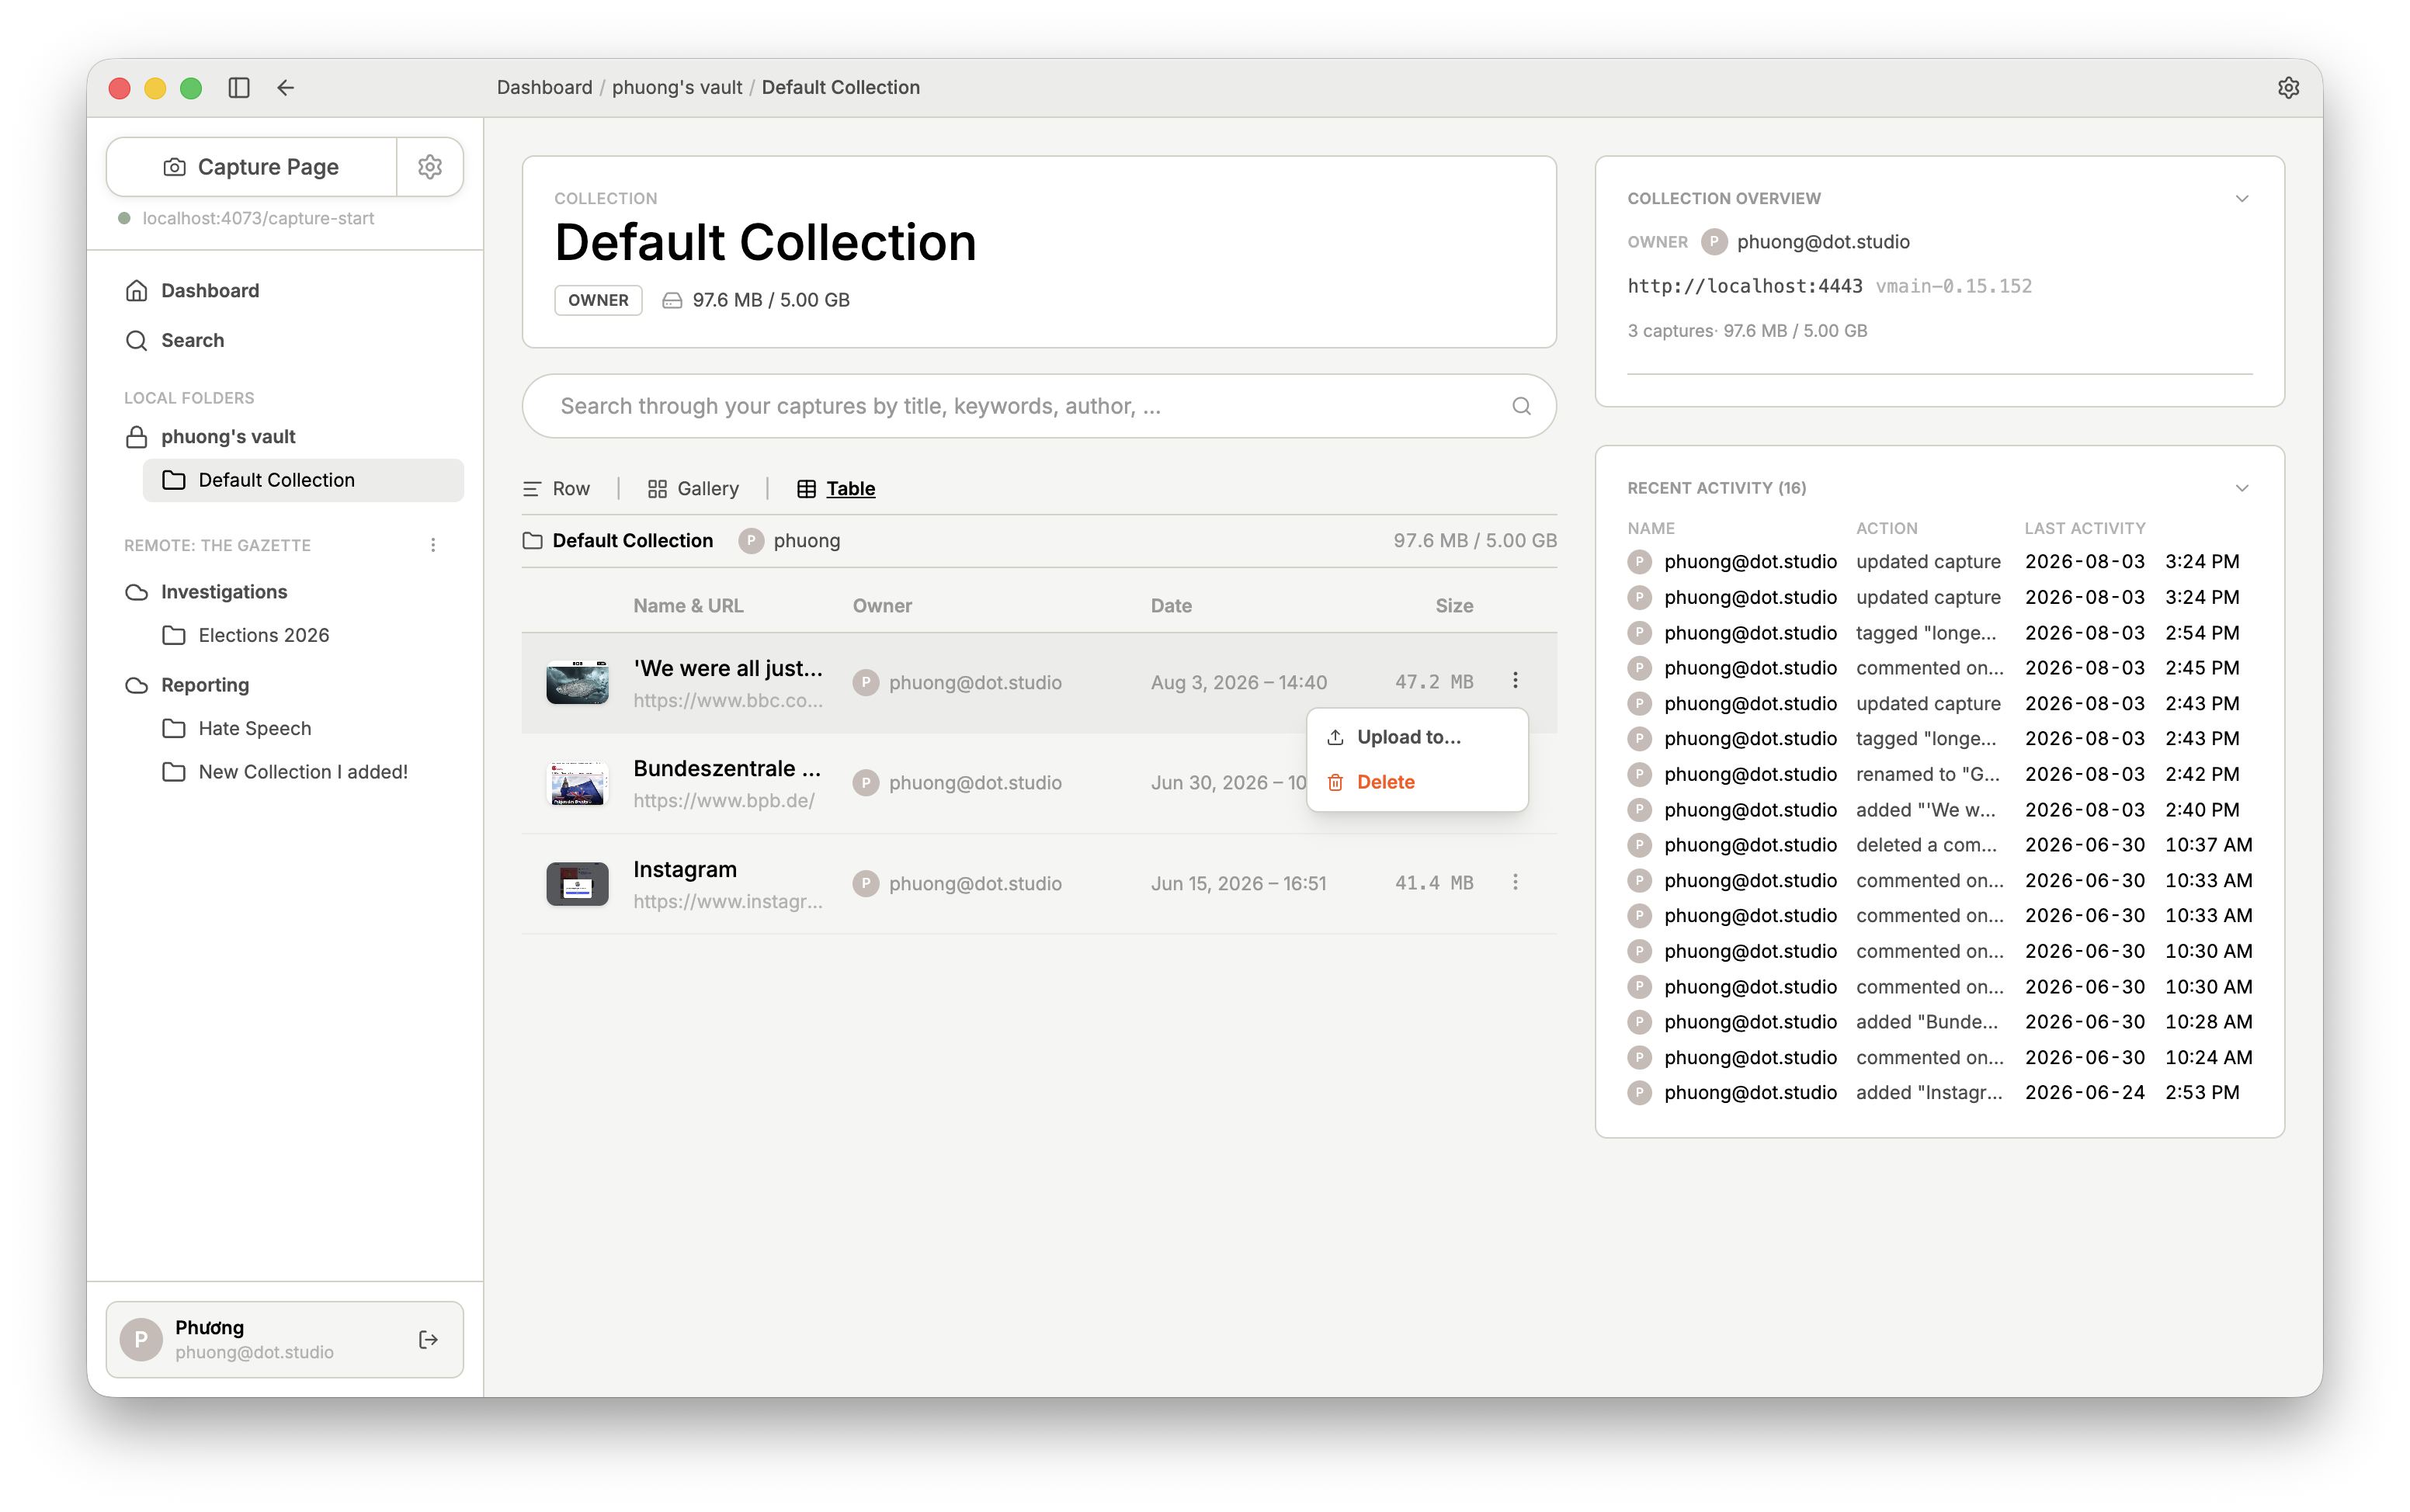Viewport: 2410px width, 1512px height.
Task: Open the Bundeszentrale capture thumbnail
Action: click(577, 783)
